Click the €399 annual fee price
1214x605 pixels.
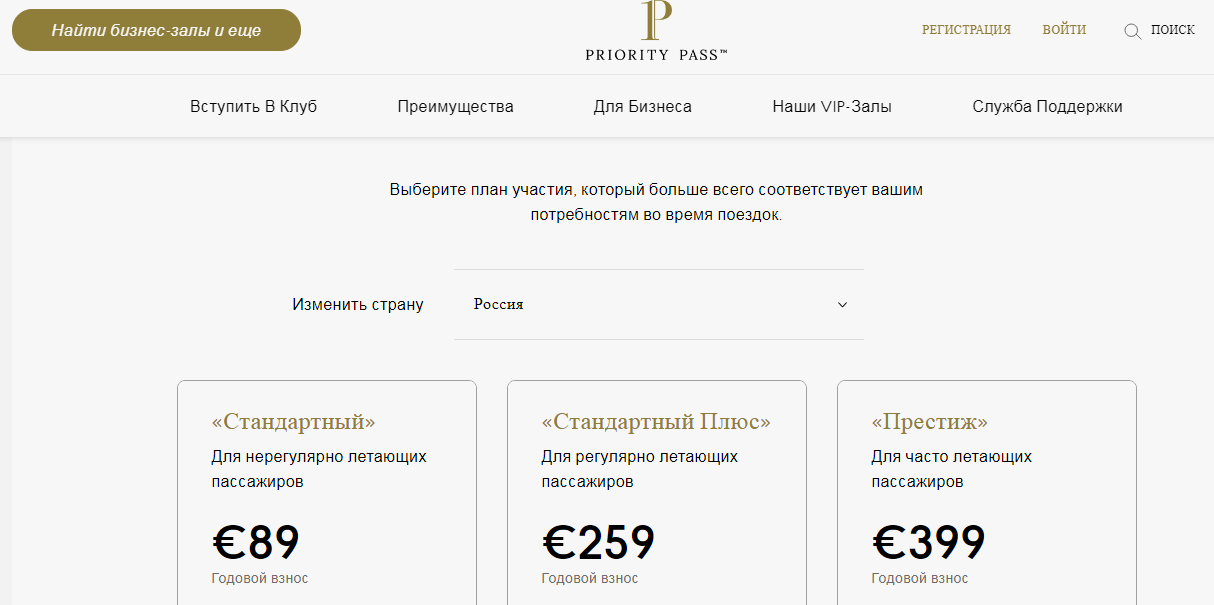[x=929, y=543]
